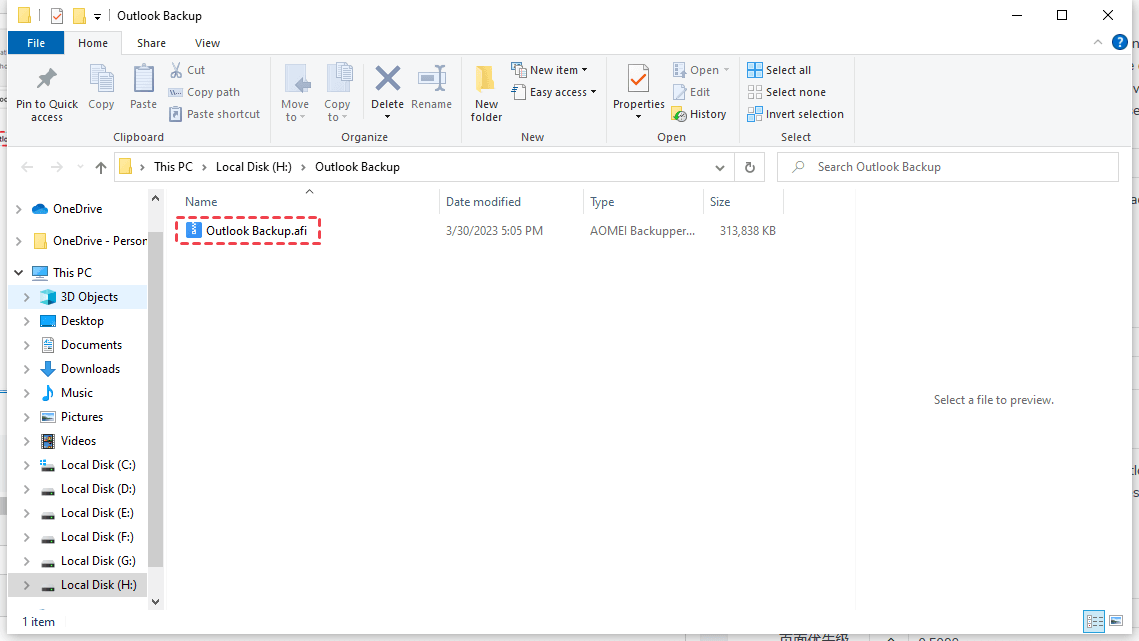Click the Properties checkmark icon
Screen dimensions: 1139x641
[x=639, y=78]
